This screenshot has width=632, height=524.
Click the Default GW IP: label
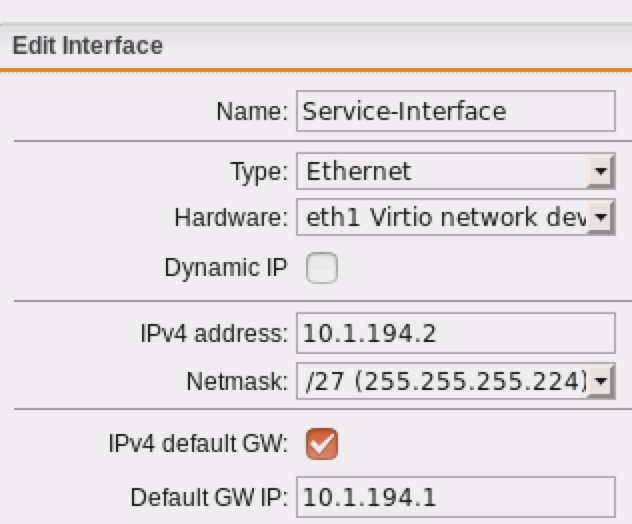[209, 498]
